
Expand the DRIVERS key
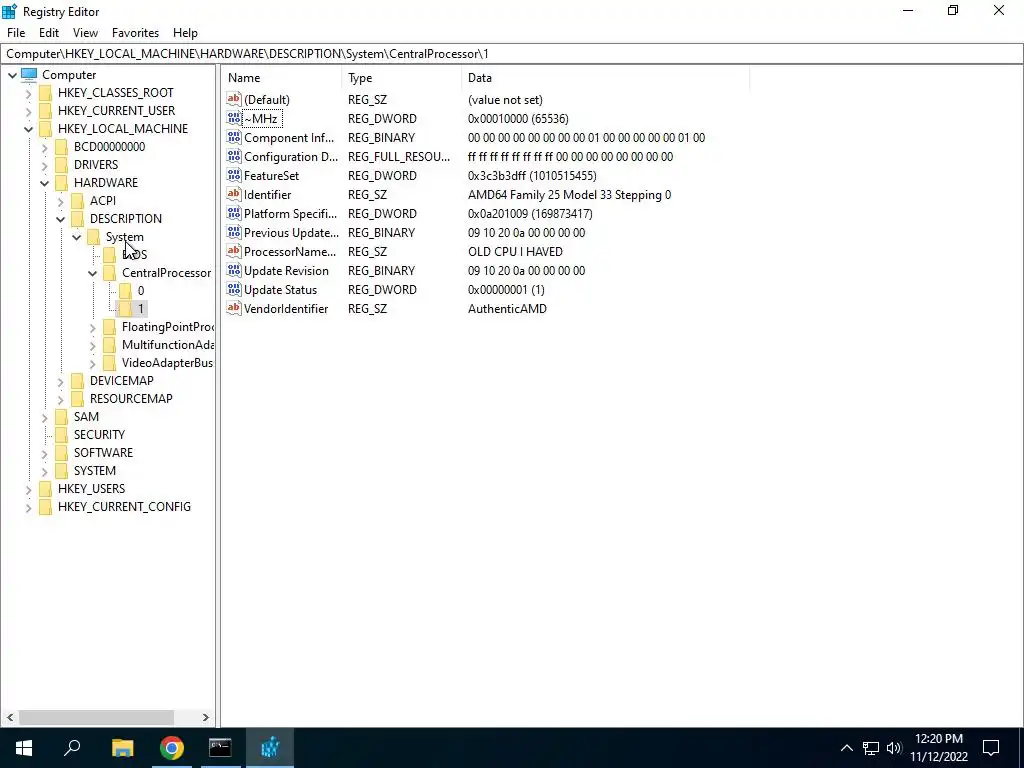point(44,165)
